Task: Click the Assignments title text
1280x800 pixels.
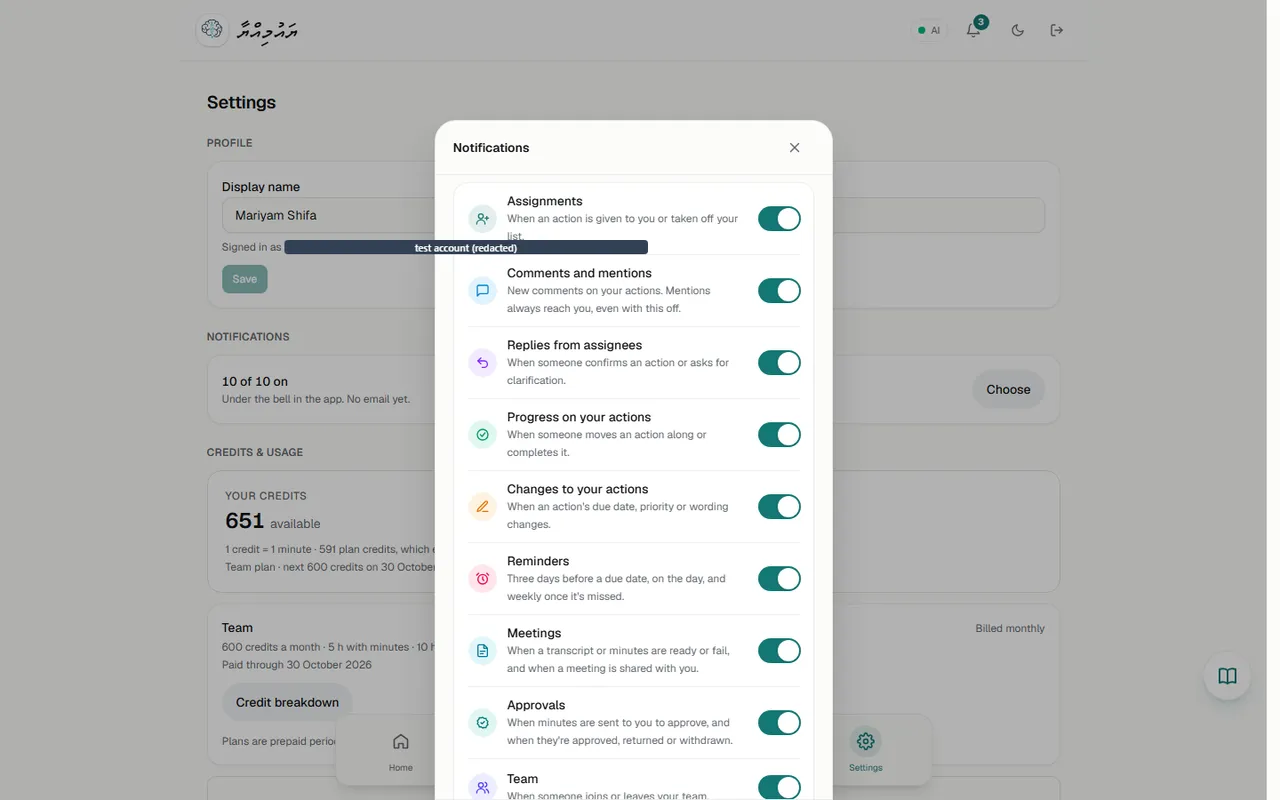Action: coord(545,201)
